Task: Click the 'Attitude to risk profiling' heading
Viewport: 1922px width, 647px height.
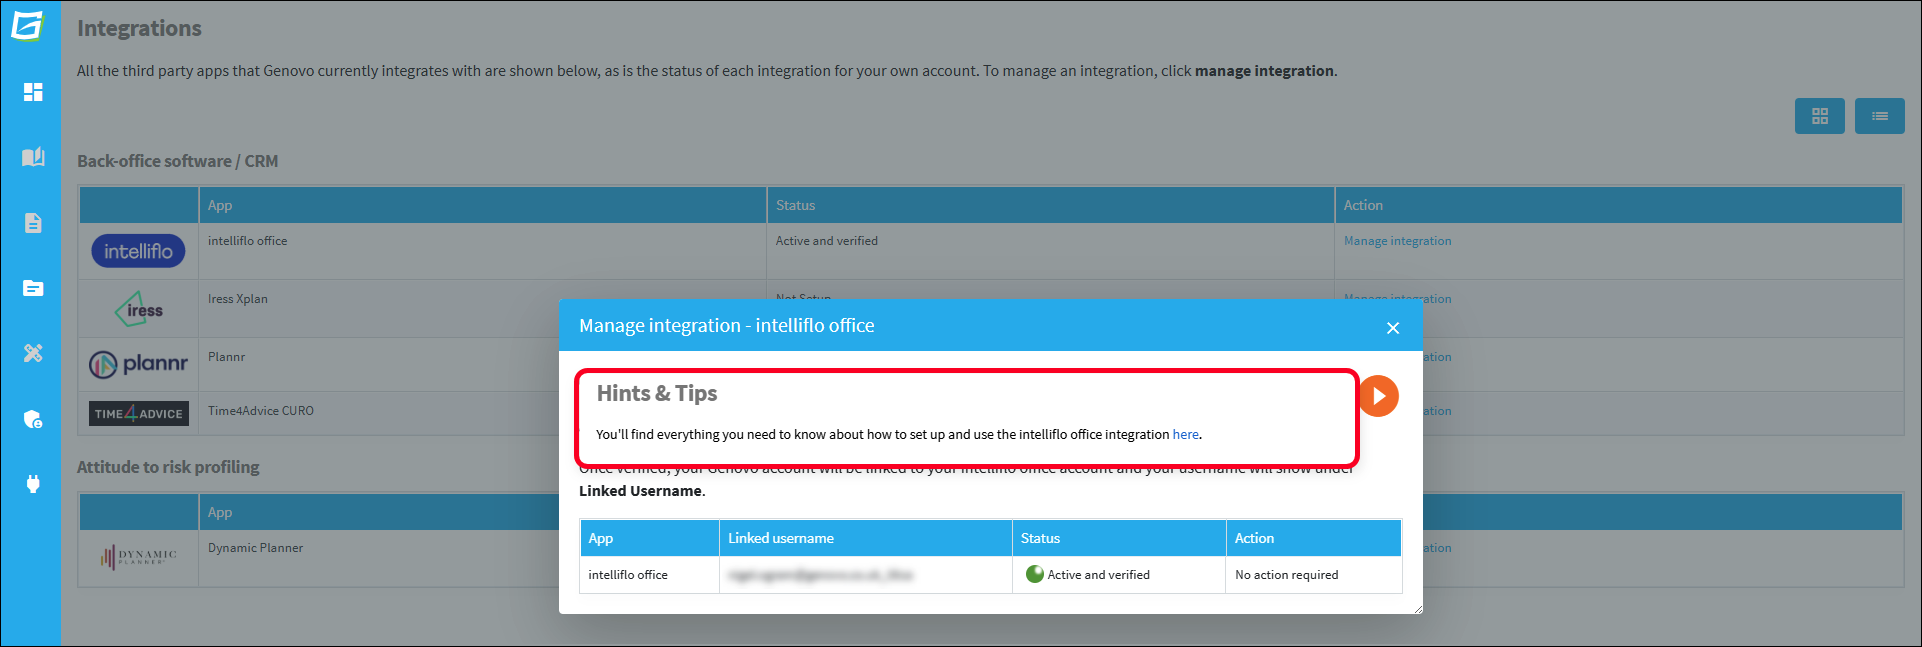Action: [x=168, y=467]
